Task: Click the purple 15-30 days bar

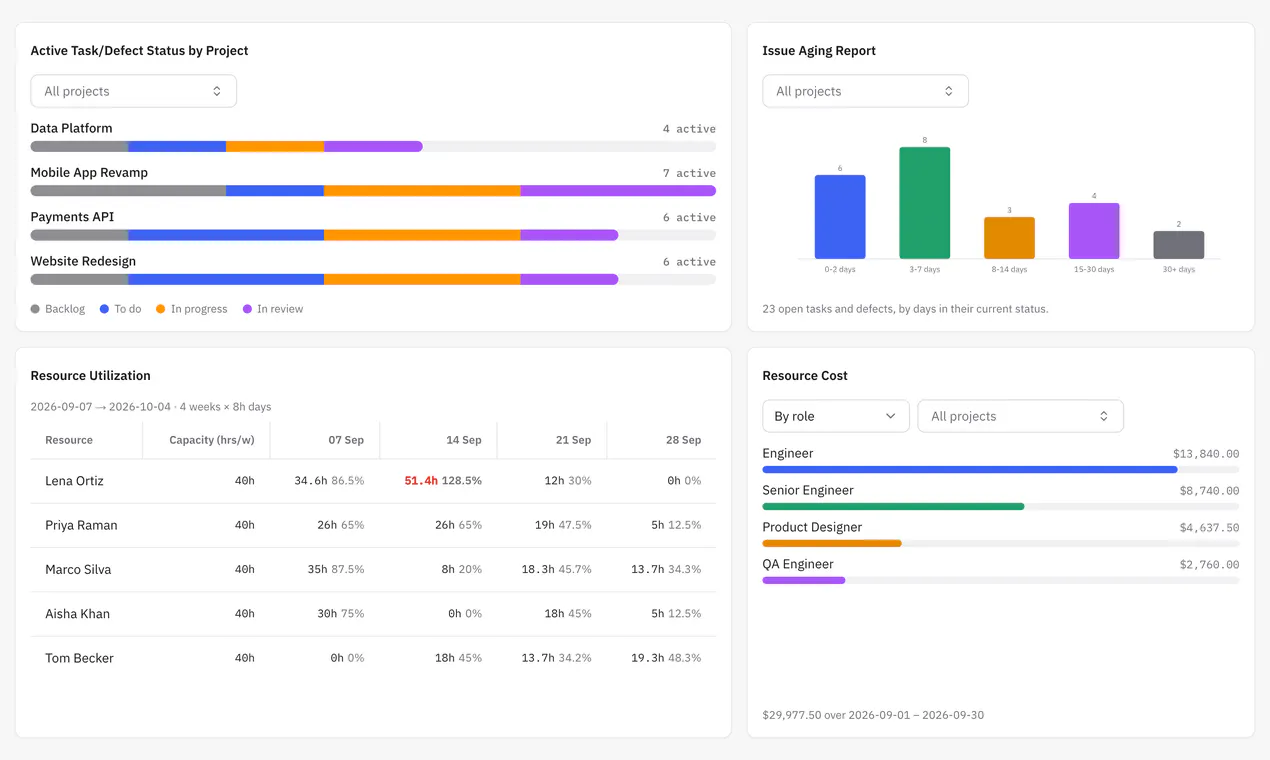Action: (1094, 231)
